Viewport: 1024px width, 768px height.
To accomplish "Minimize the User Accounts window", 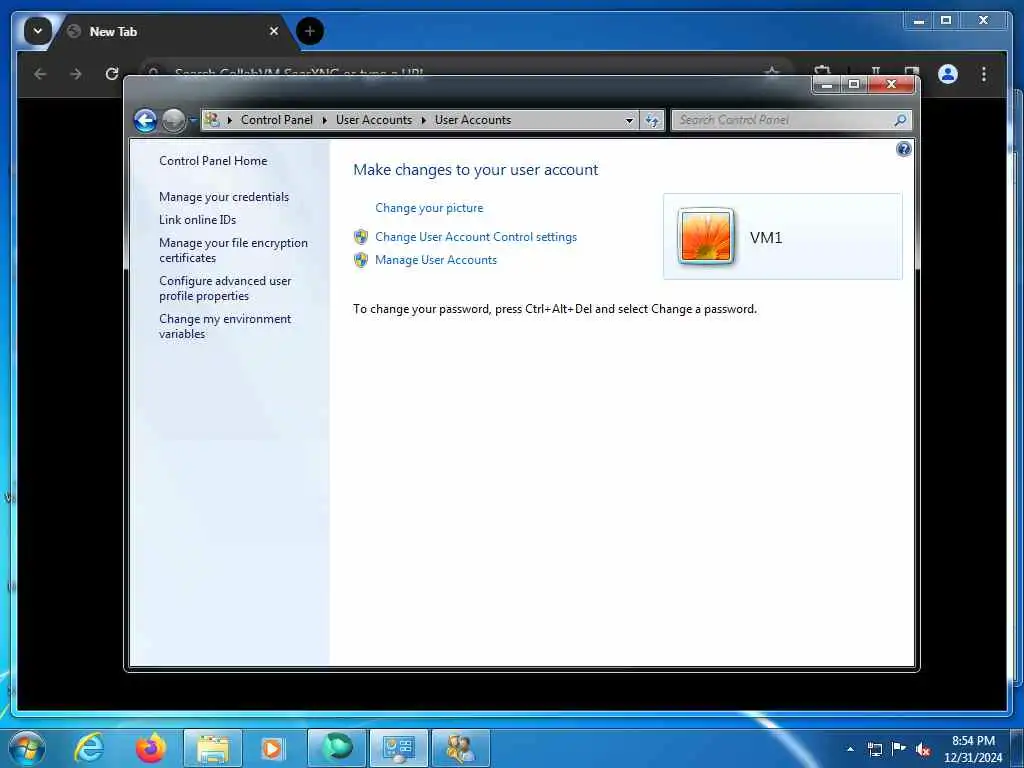I will (826, 84).
